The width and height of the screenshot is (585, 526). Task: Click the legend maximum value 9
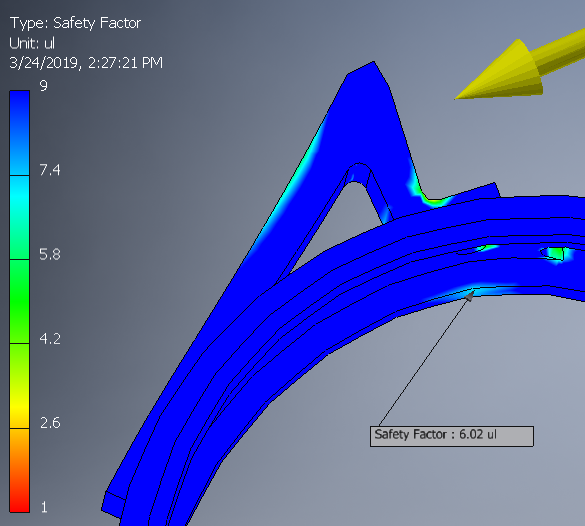(x=44, y=86)
